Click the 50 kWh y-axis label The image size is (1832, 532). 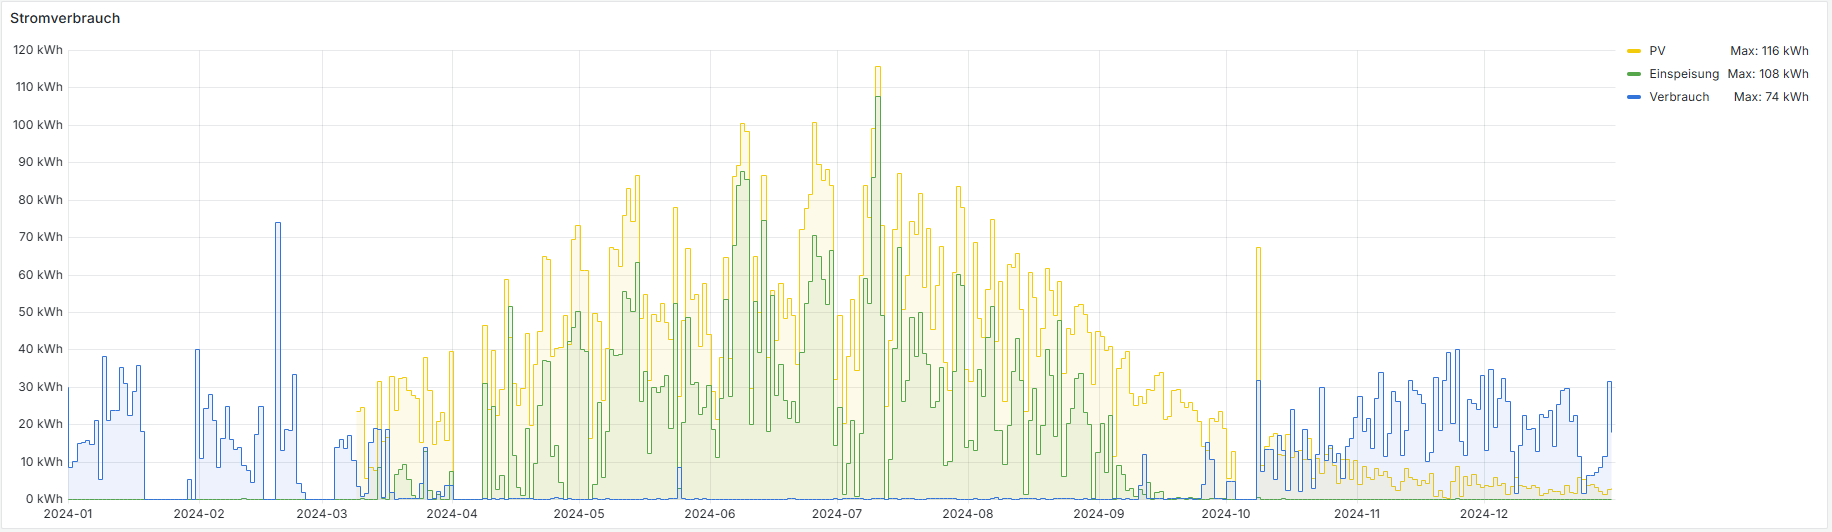(x=40, y=312)
